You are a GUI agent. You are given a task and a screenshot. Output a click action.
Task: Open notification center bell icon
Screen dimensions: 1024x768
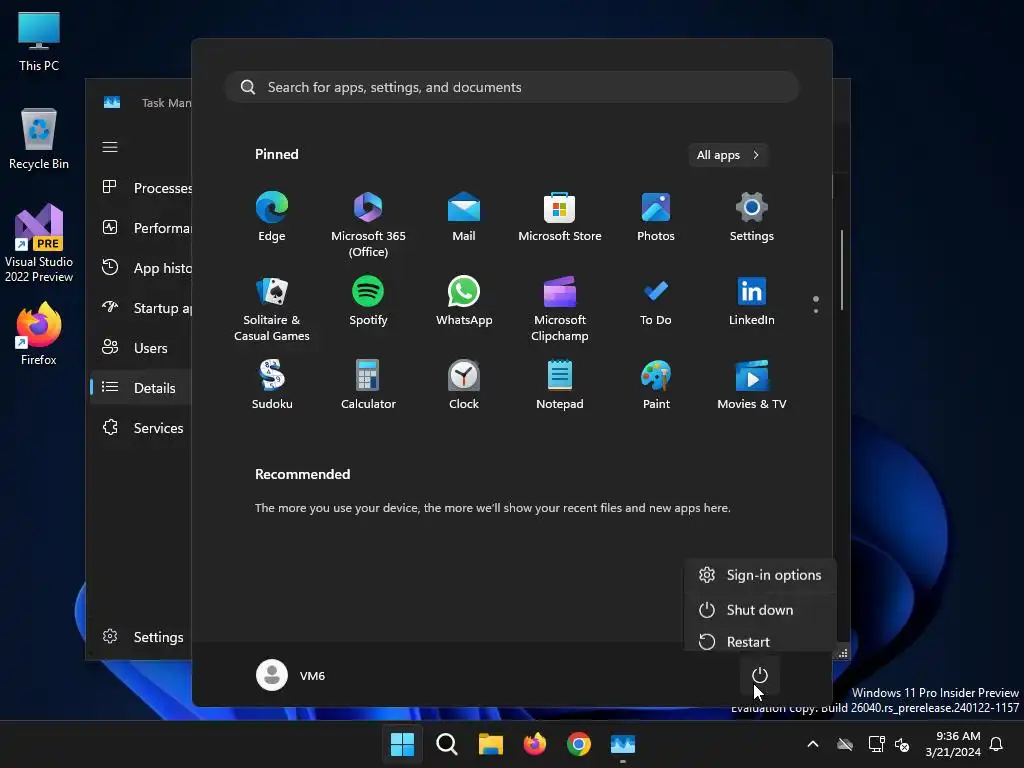[x=996, y=744]
